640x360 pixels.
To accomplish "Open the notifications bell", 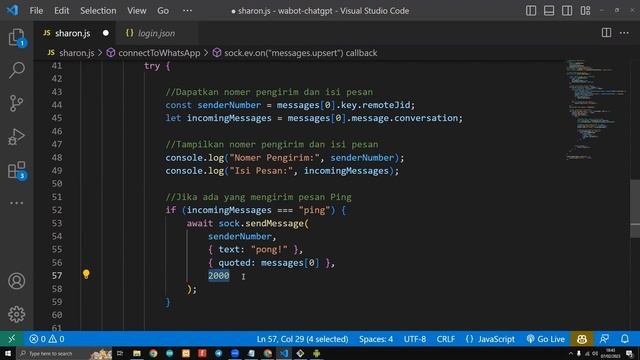I will click(x=625, y=339).
